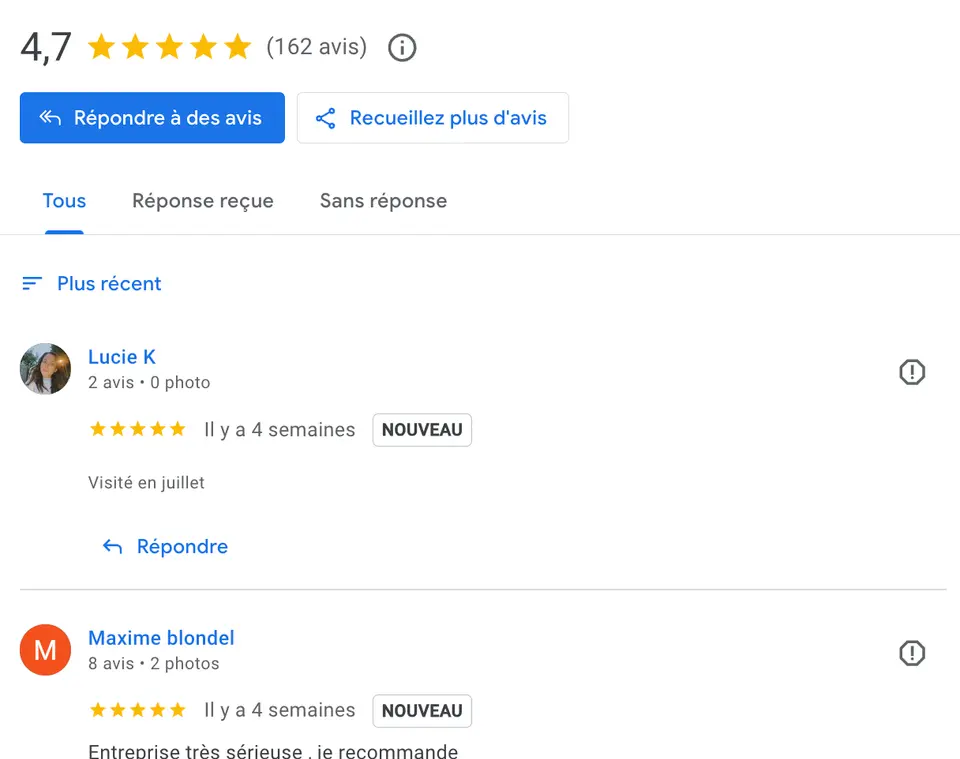Open Lucie K's reviewer profile link

122,357
